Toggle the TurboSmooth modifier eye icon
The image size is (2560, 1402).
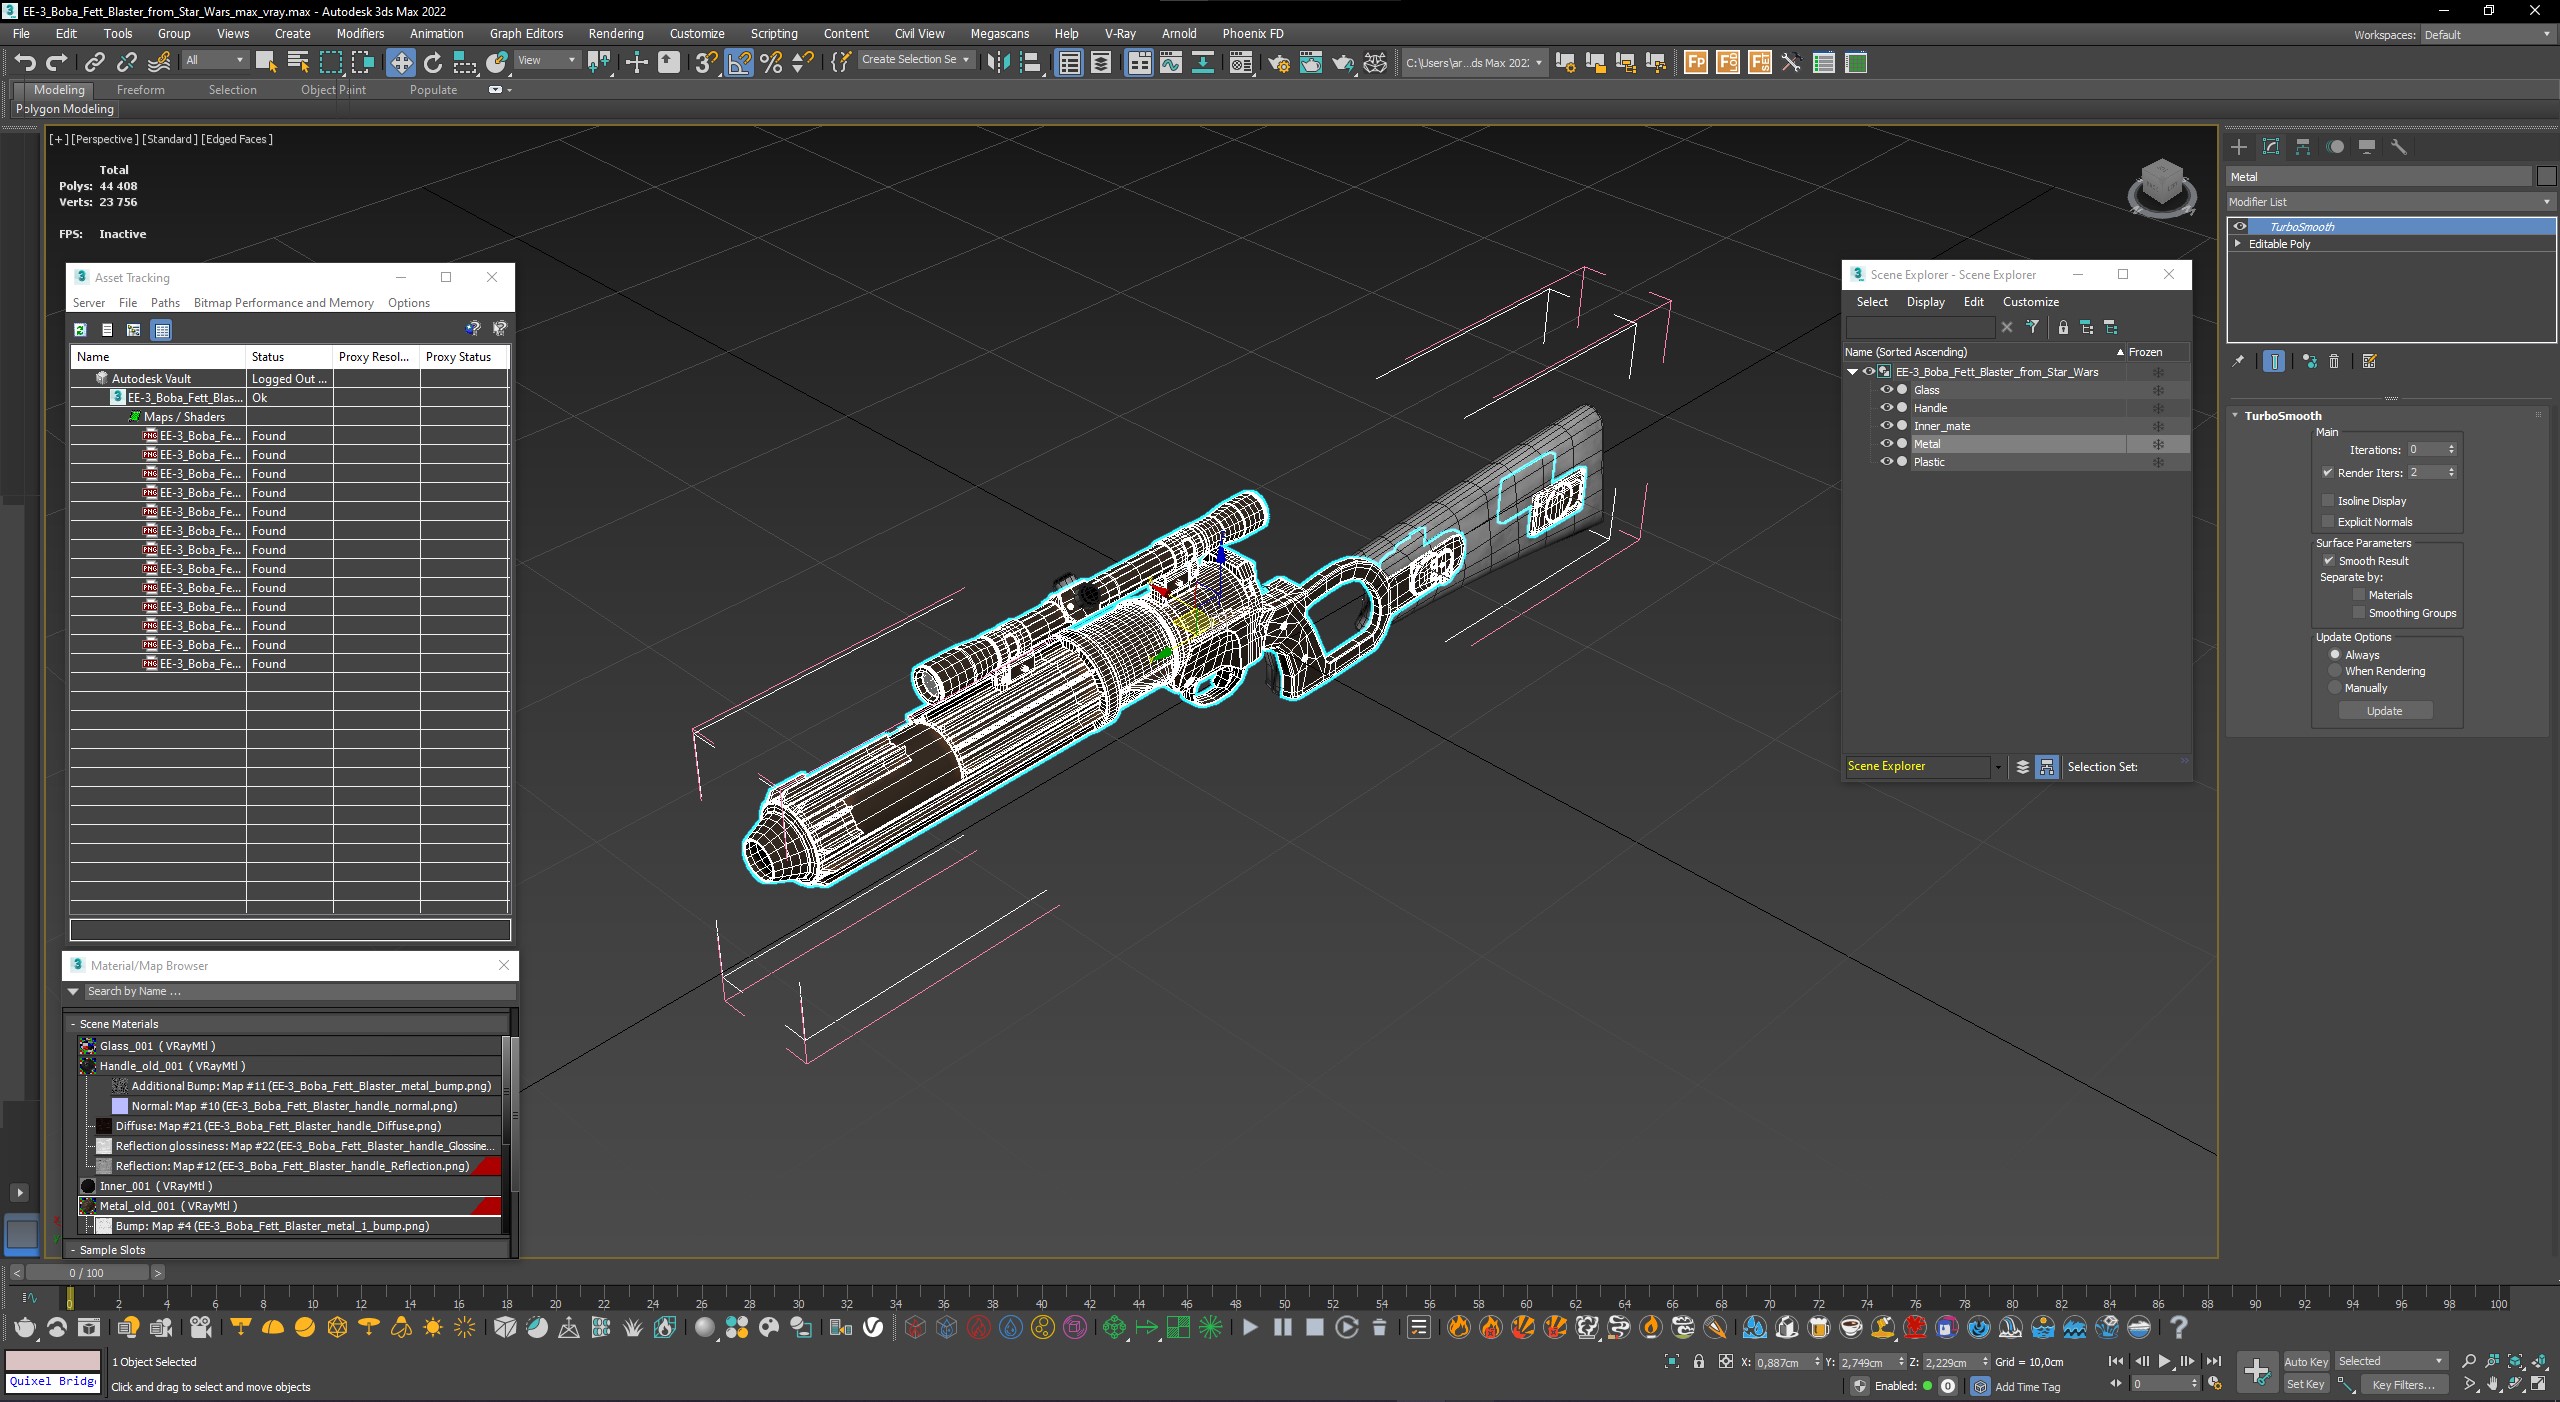tap(2240, 227)
